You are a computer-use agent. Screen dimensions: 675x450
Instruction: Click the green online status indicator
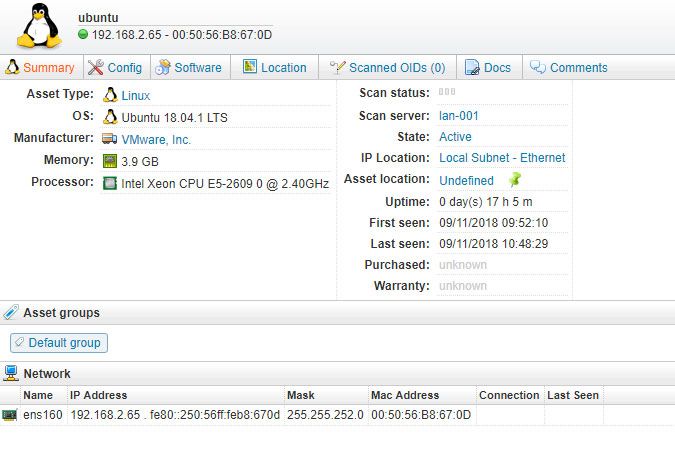point(83,35)
